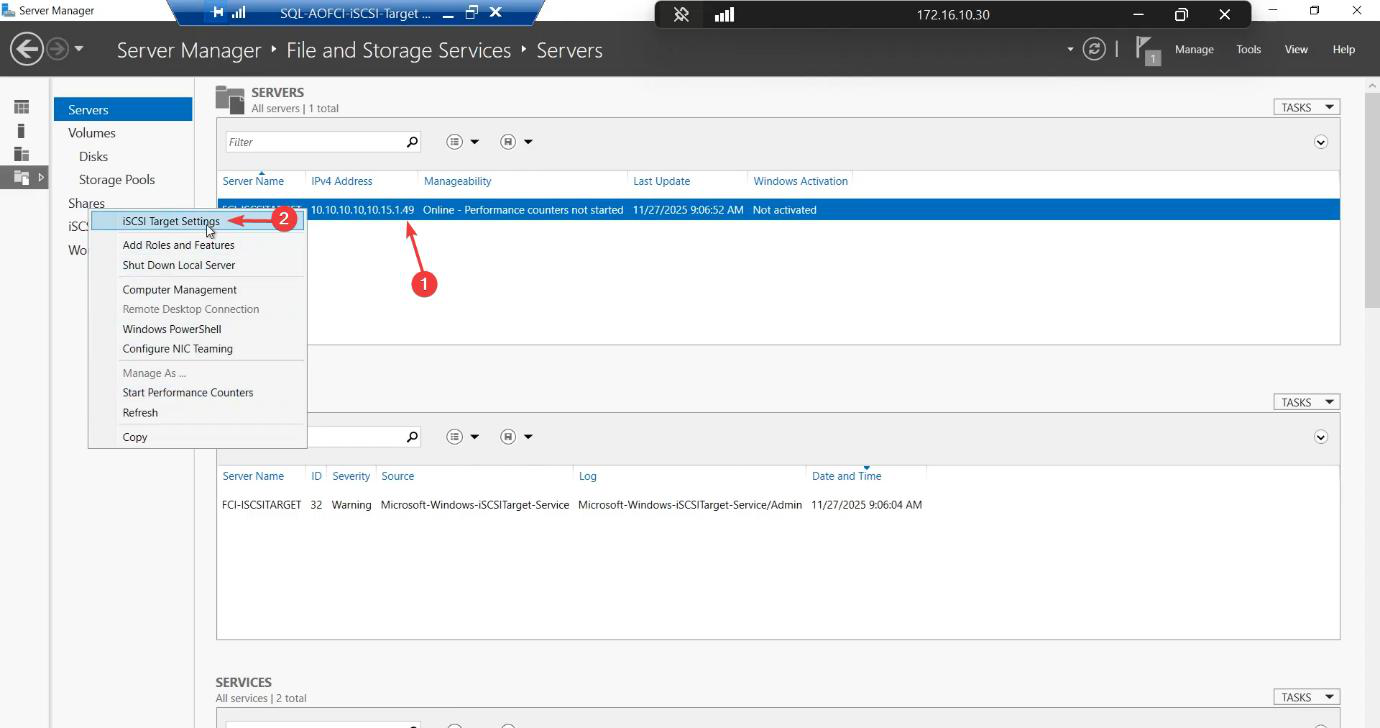
Task: Sort events by Severity column
Action: click(x=351, y=476)
